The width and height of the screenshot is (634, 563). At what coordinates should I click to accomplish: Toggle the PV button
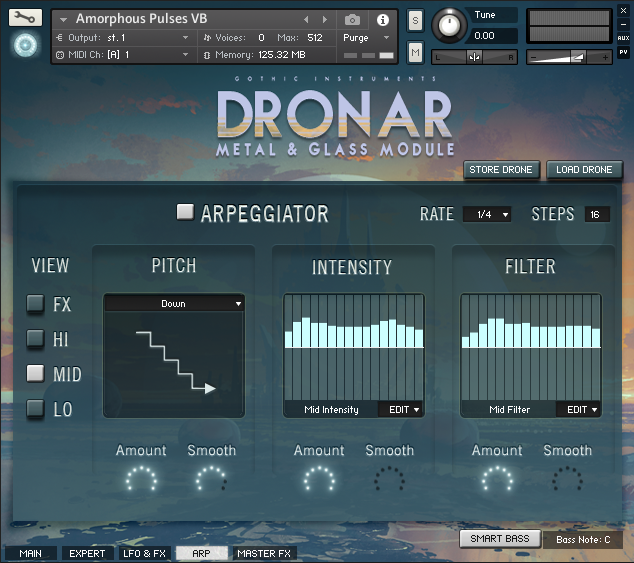click(623, 52)
